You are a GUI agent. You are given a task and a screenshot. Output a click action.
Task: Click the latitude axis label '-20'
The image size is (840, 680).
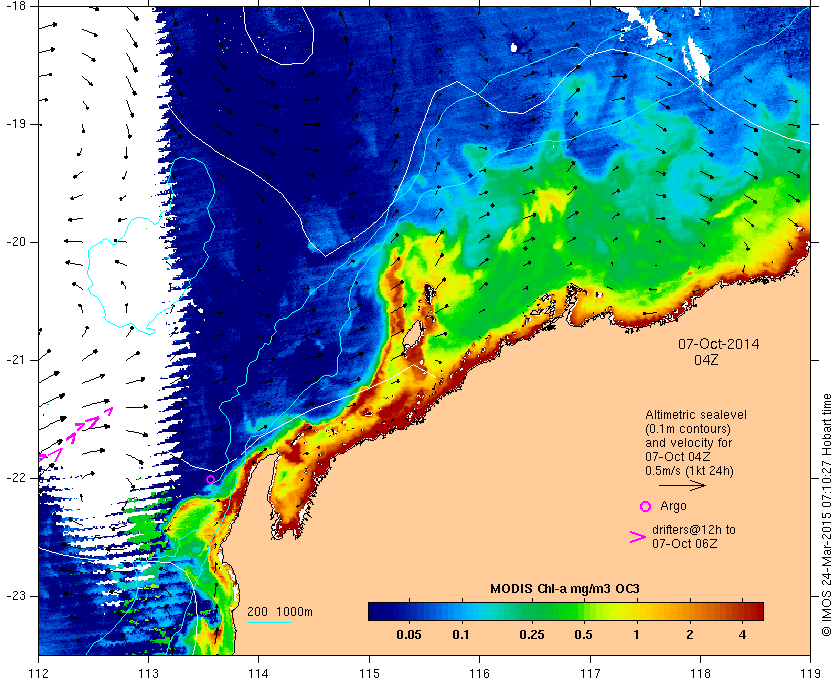[x=15, y=242]
